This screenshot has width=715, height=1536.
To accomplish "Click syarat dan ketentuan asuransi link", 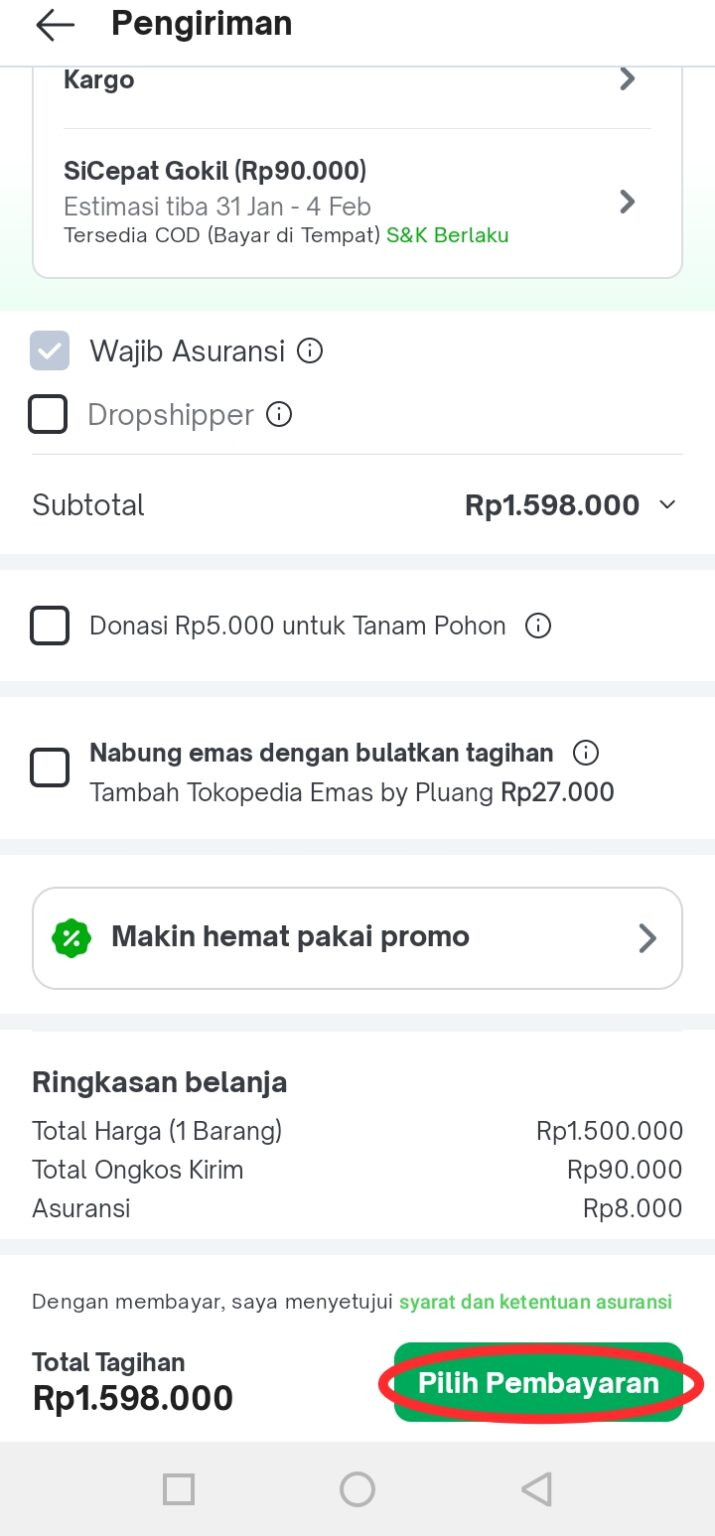I will tap(536, 1302).
